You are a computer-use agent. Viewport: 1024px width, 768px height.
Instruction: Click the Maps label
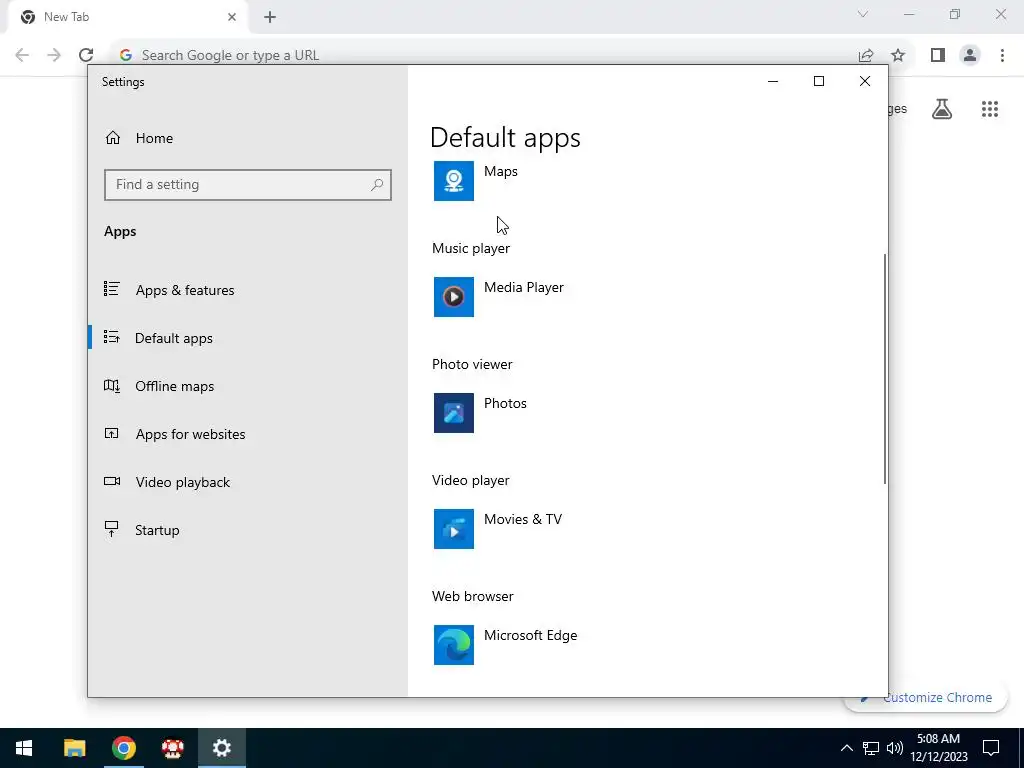[501, 171]
